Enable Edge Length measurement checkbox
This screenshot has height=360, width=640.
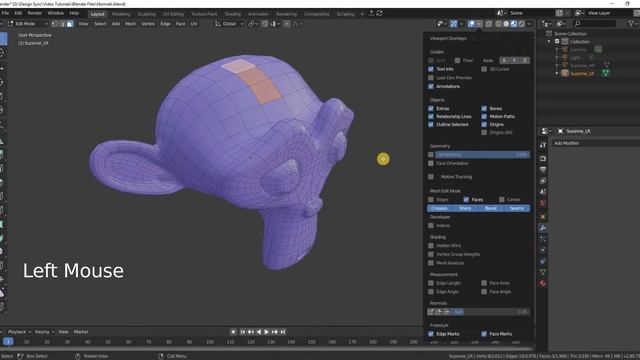[431, 283]
